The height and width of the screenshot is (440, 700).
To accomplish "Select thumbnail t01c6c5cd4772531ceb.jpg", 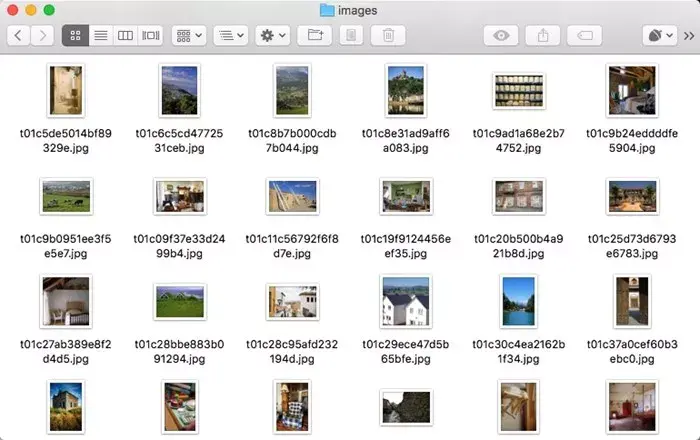I will pyautogui.click(x=179, y=91).
